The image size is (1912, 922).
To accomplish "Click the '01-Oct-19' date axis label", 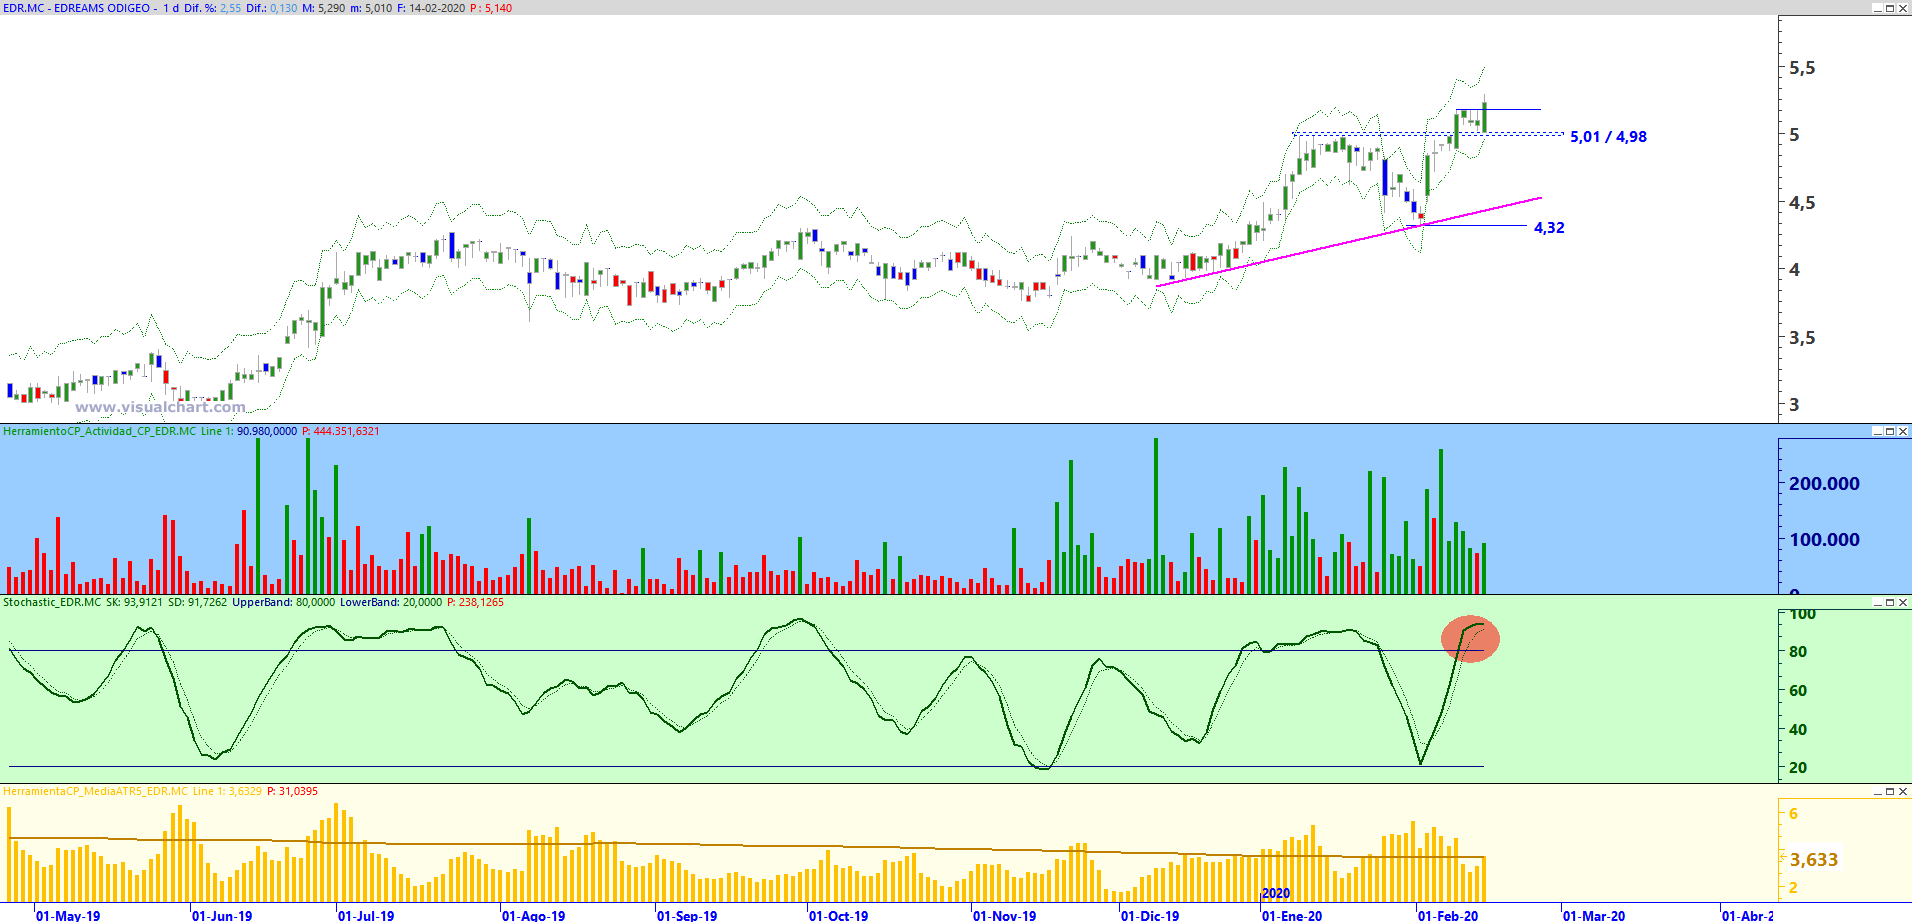I will (839, 915).
